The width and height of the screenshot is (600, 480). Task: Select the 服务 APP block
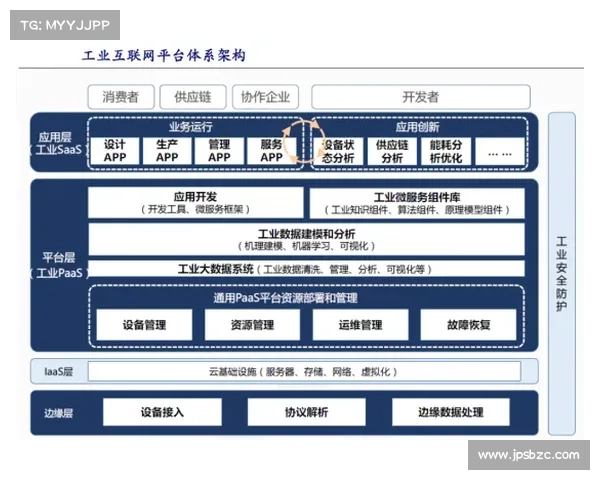272,151
